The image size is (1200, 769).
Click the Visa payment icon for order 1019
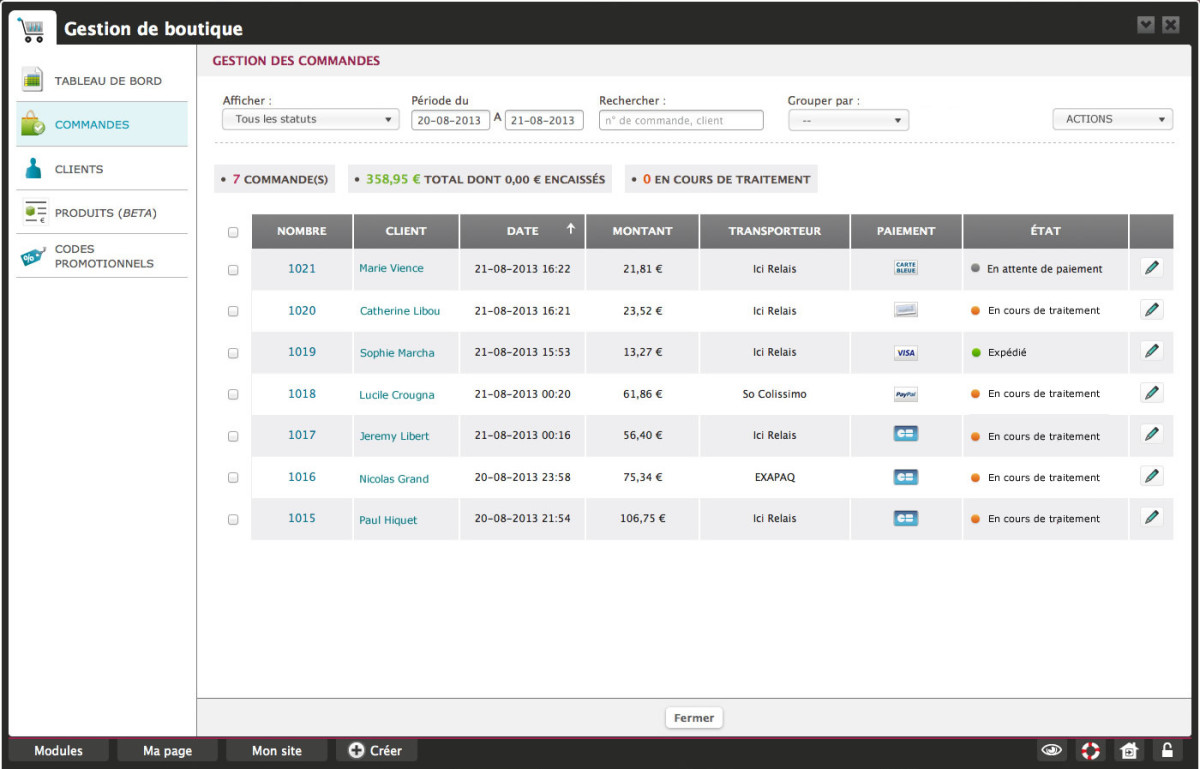click(x=905, y=353)
